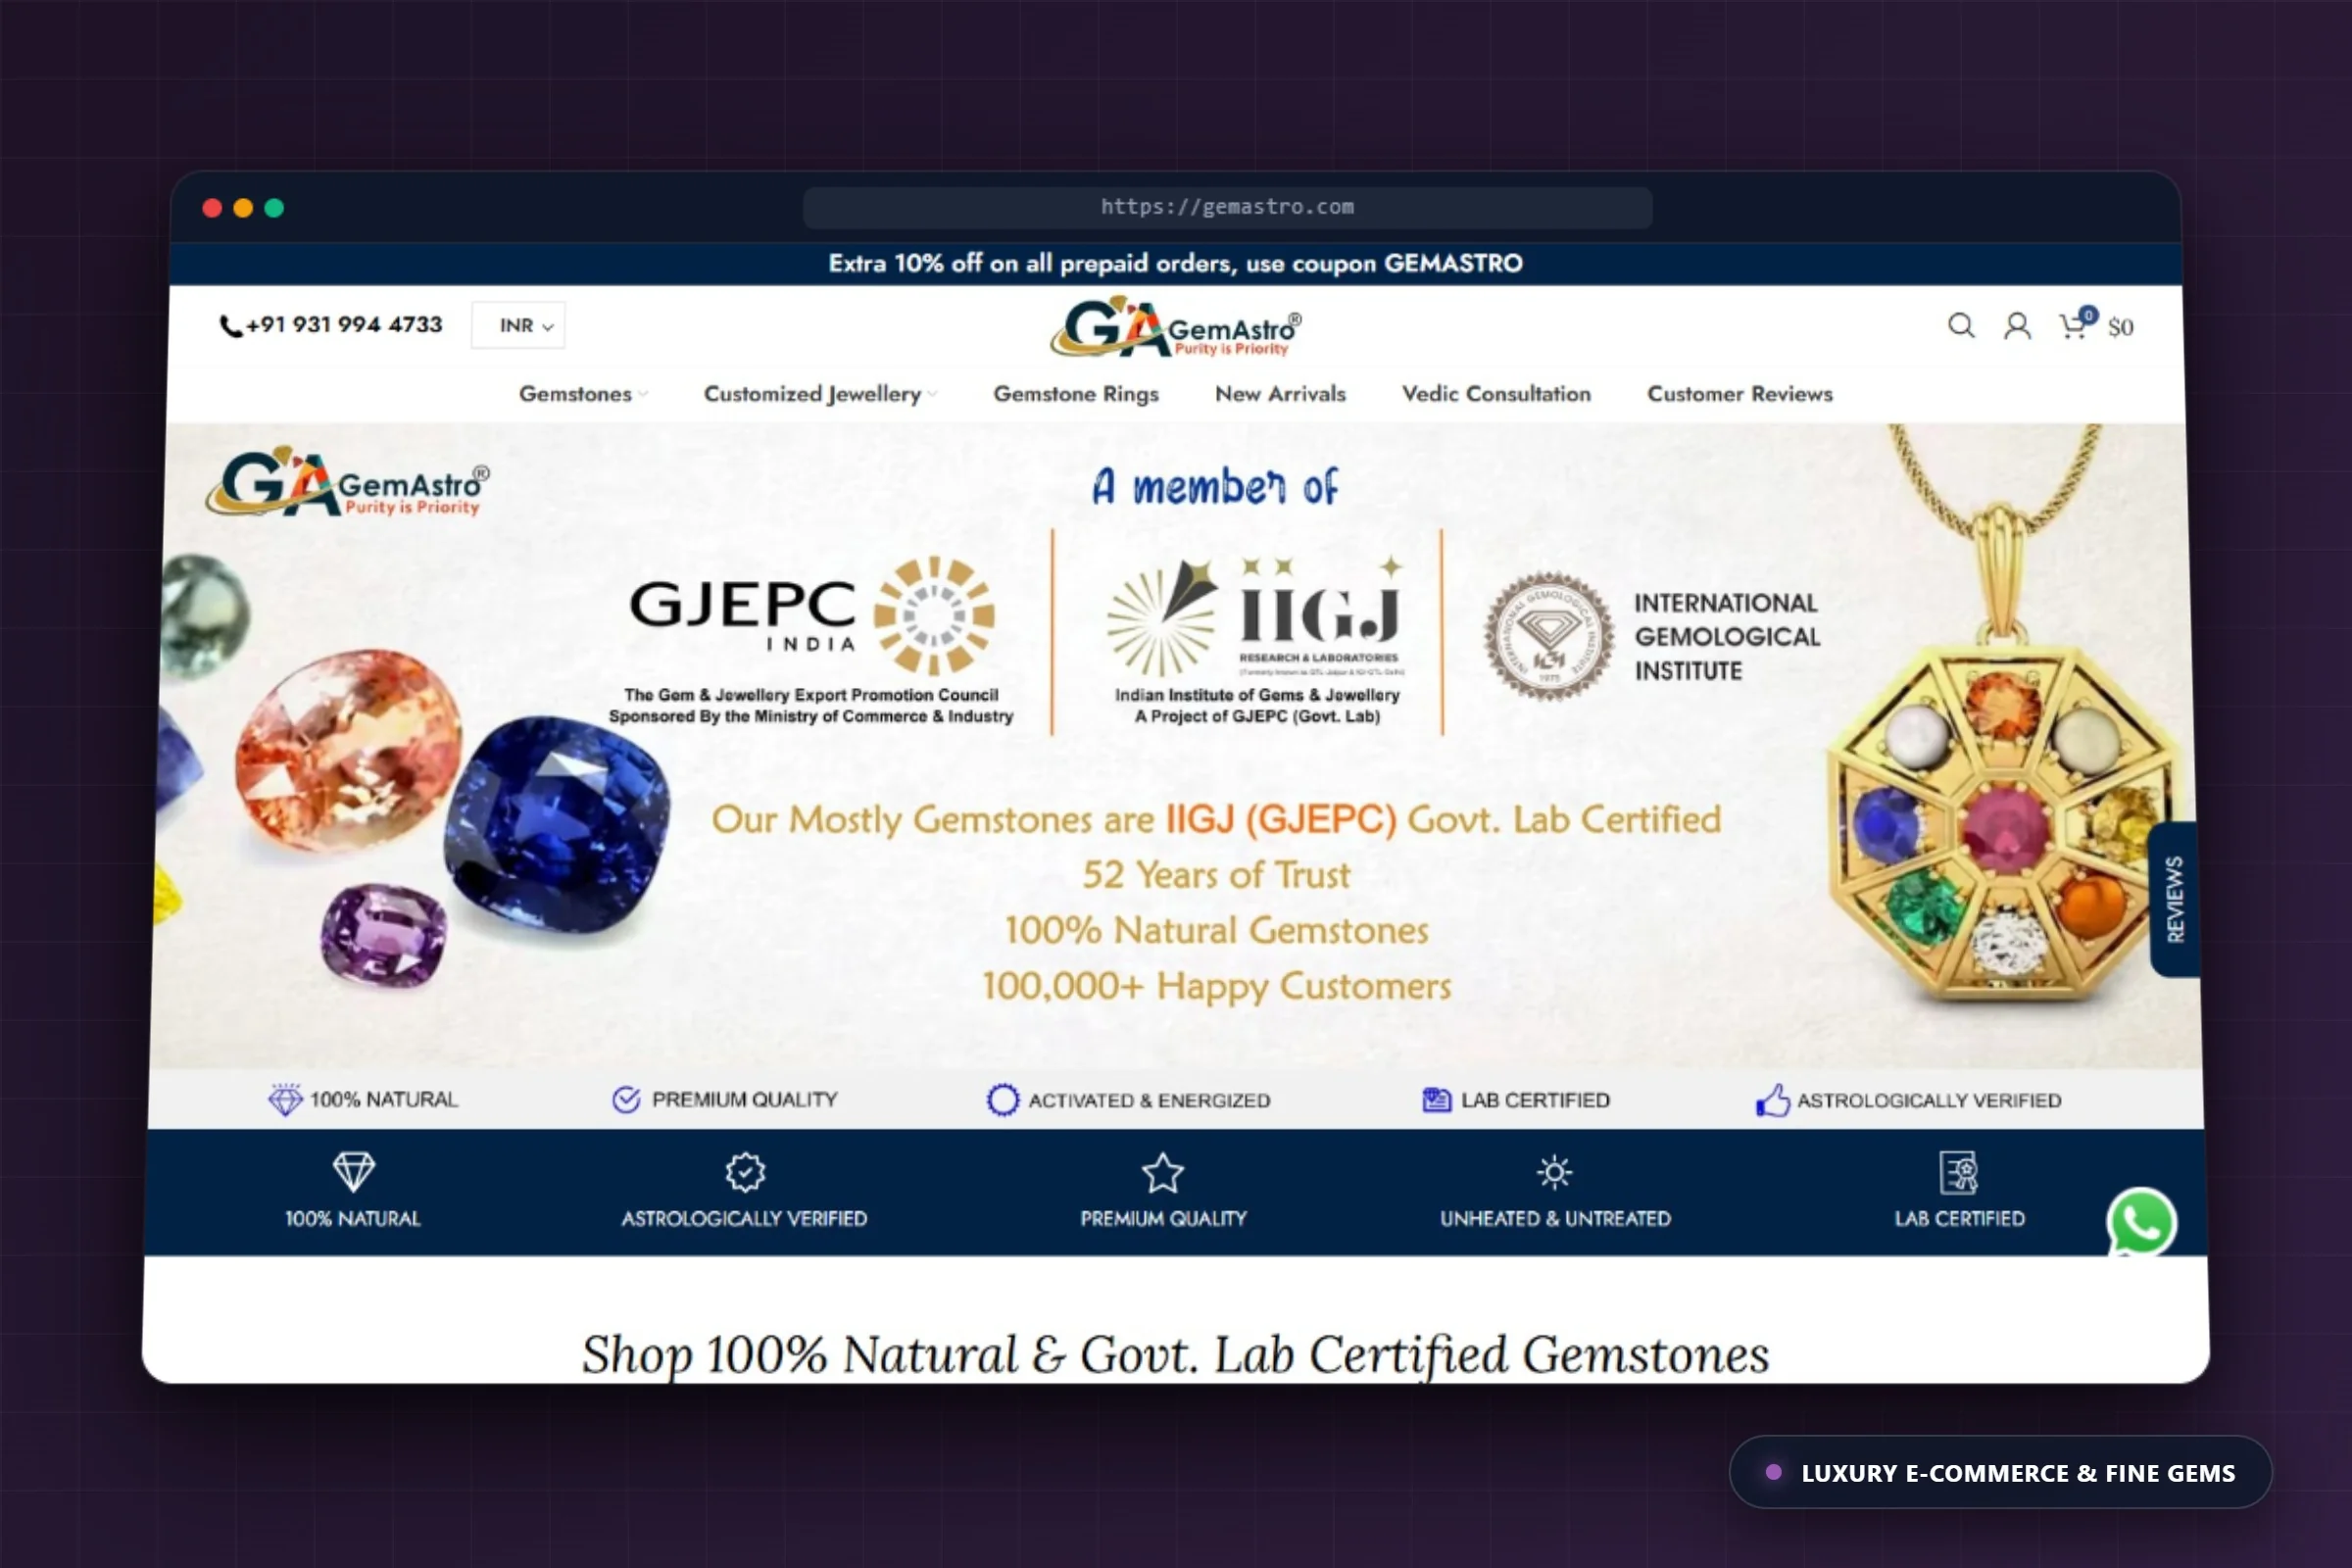Click the Unheated & Untreated sun icon
This screenshot has height=1568, width=2352.
pyautogui.click(x=1554, y=1172)
